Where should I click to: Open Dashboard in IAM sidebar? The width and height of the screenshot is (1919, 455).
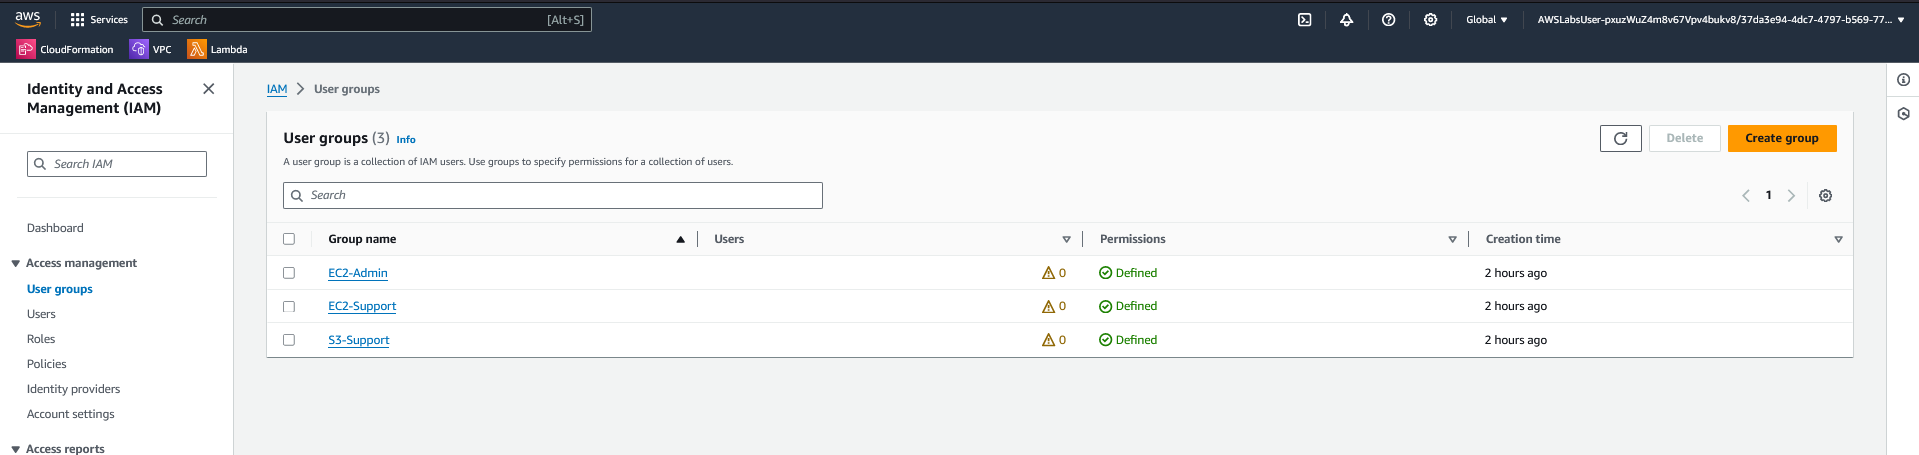pos(55,228)
